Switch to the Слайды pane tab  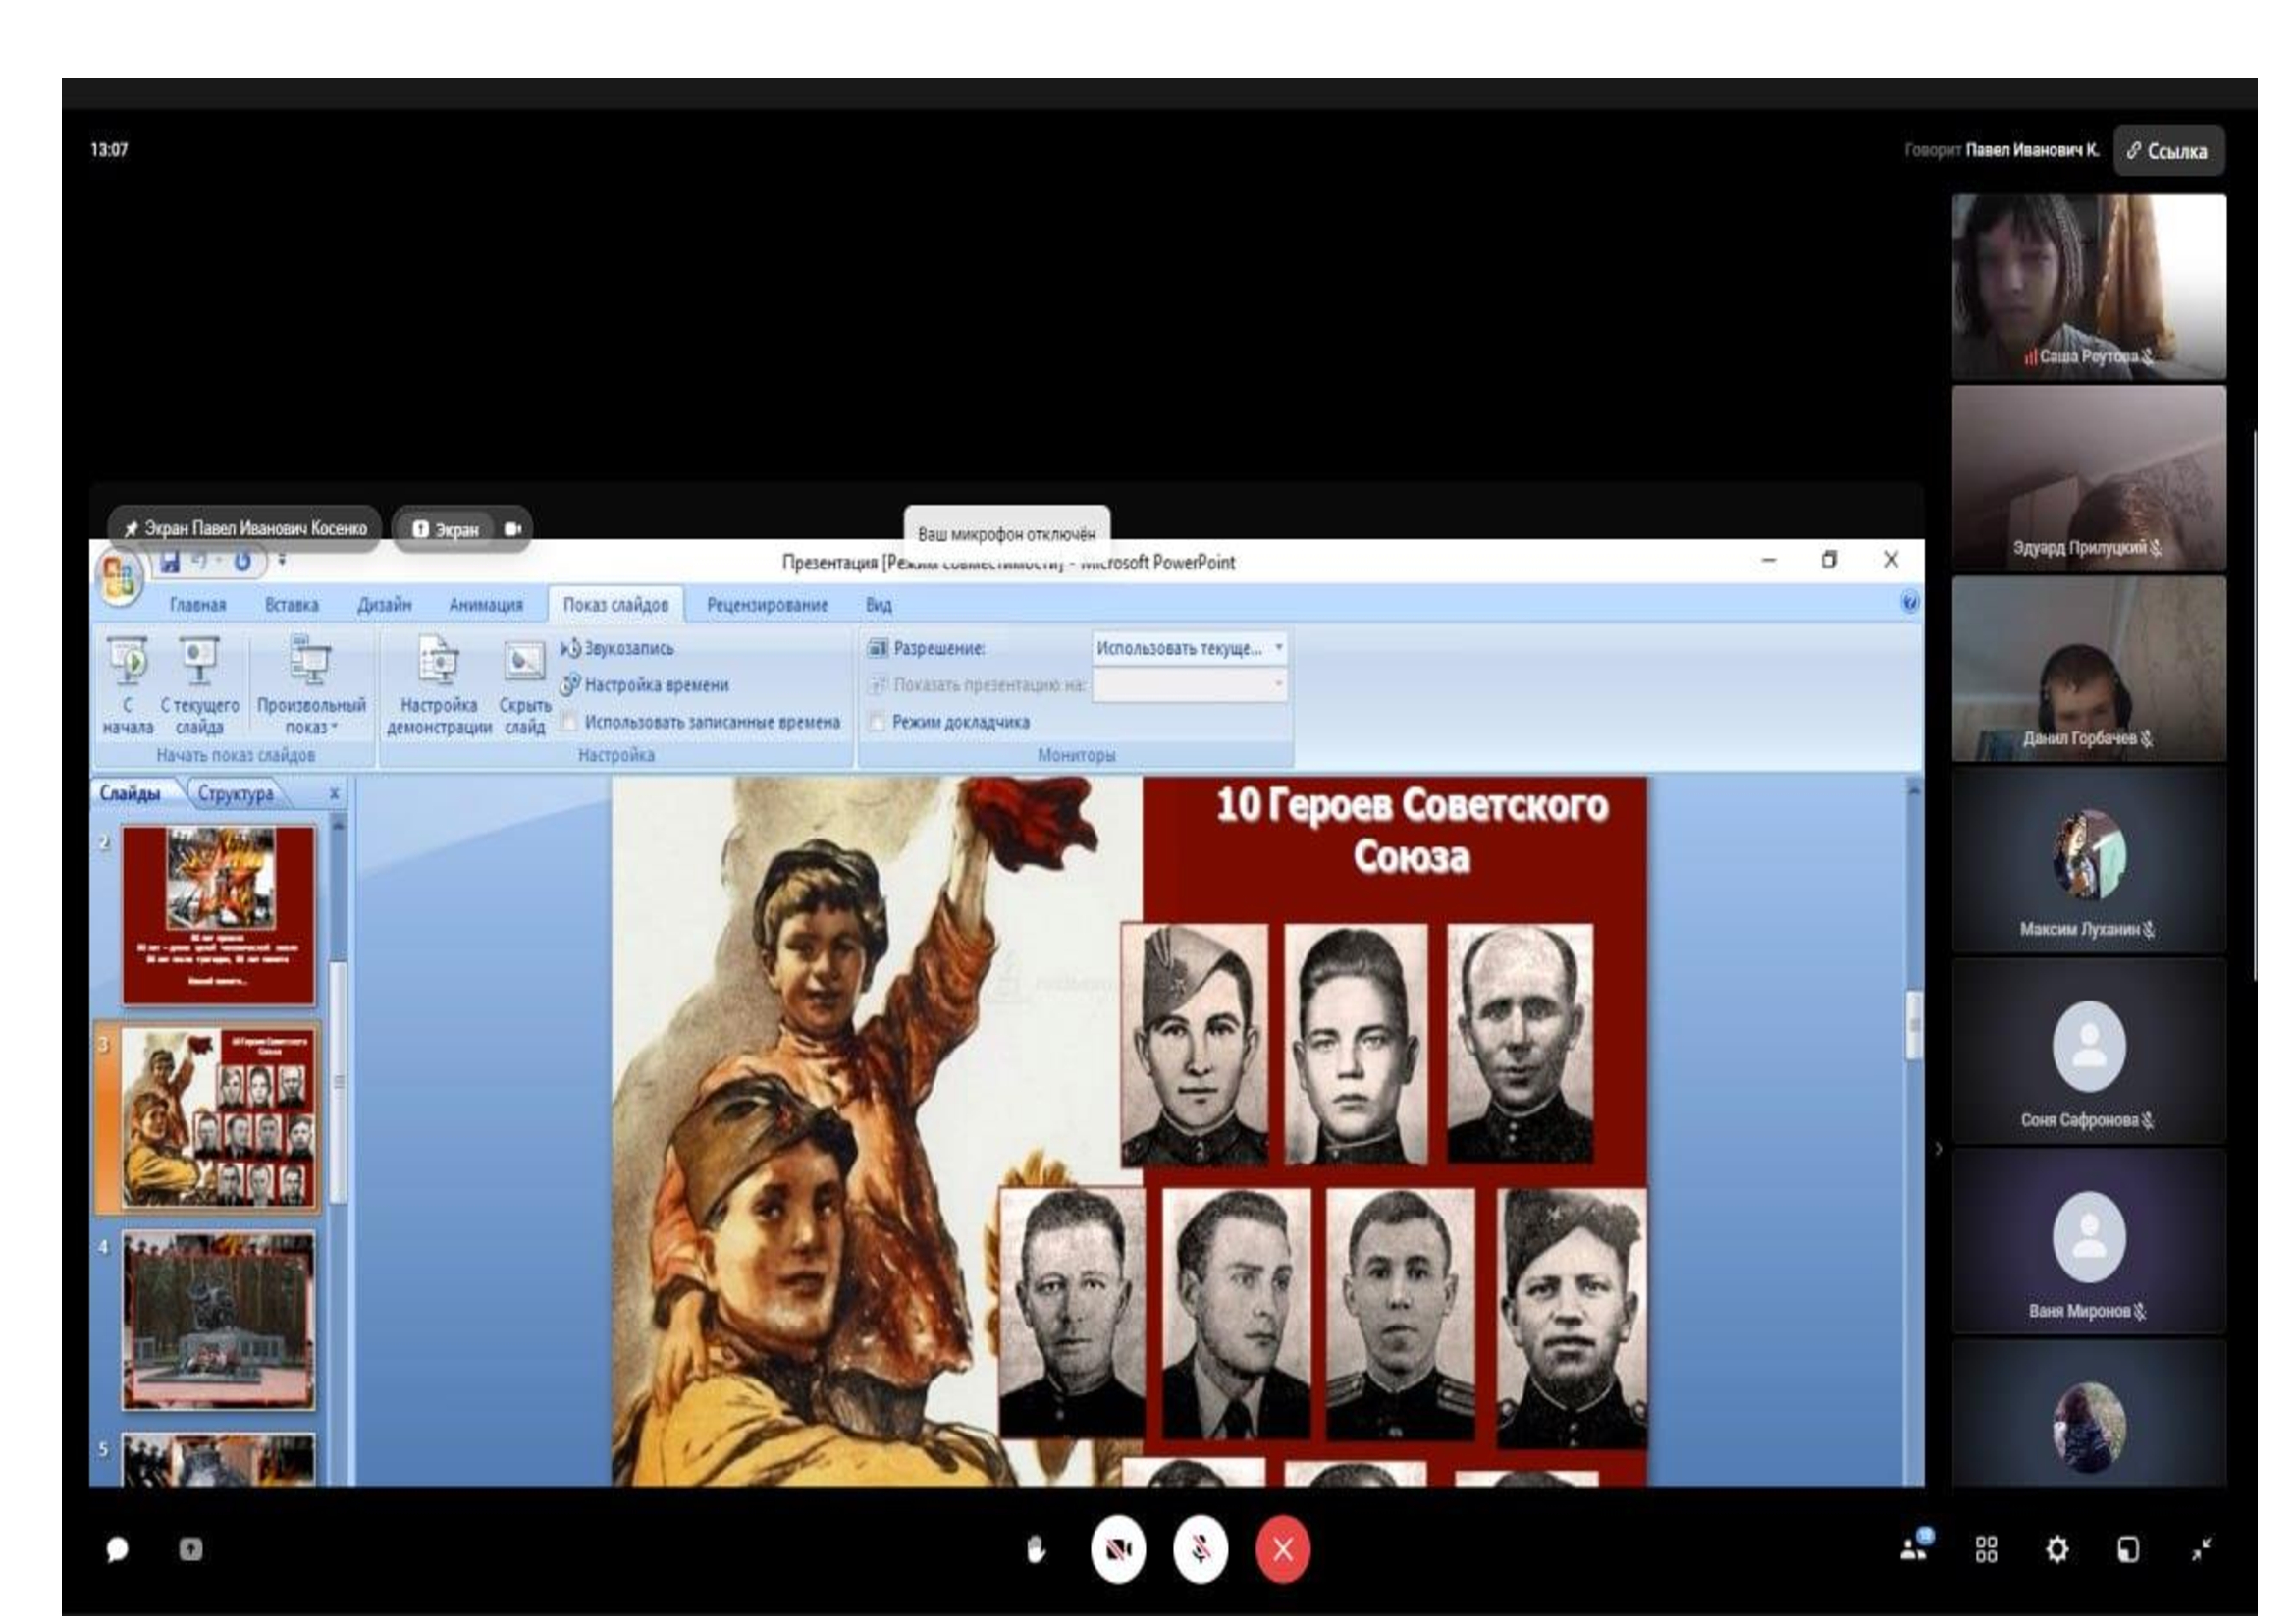pos(130,793)
